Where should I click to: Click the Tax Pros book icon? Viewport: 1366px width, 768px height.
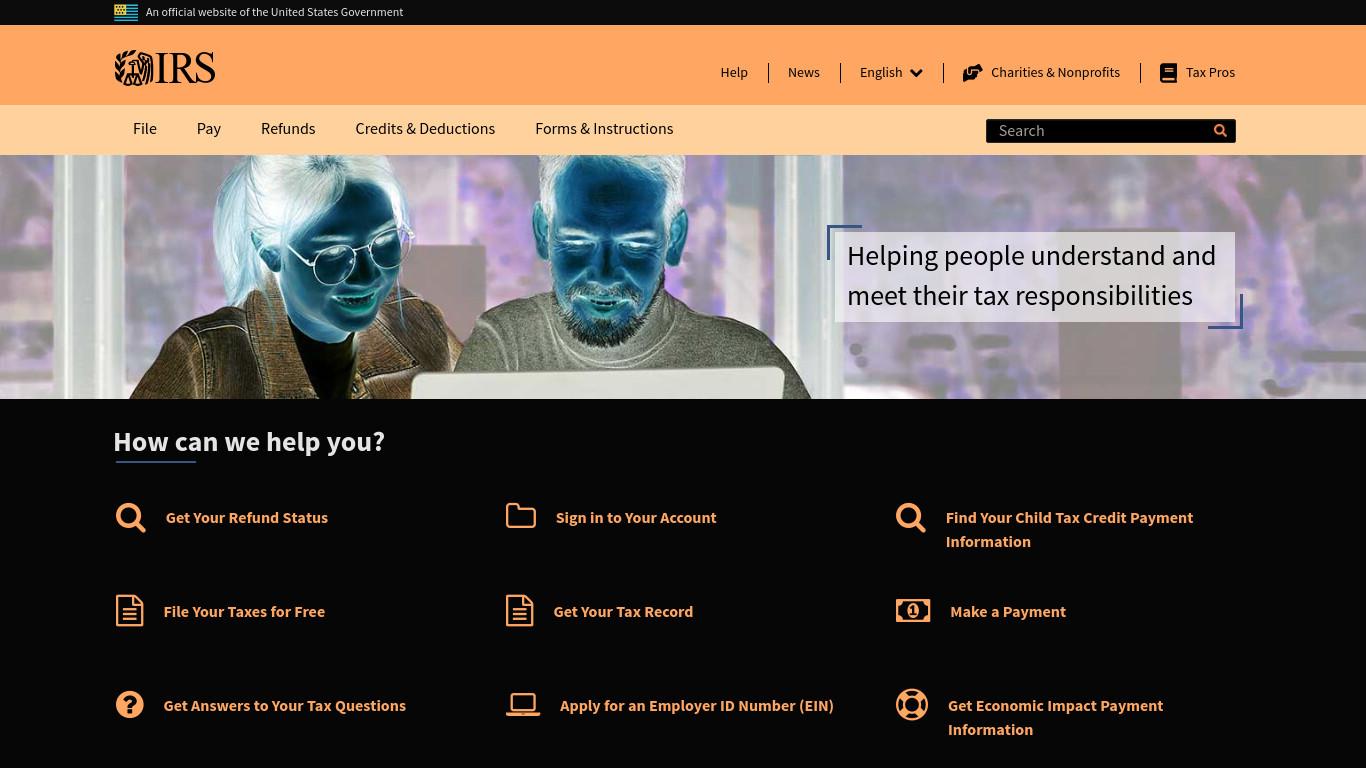[x=1168, y=73]
